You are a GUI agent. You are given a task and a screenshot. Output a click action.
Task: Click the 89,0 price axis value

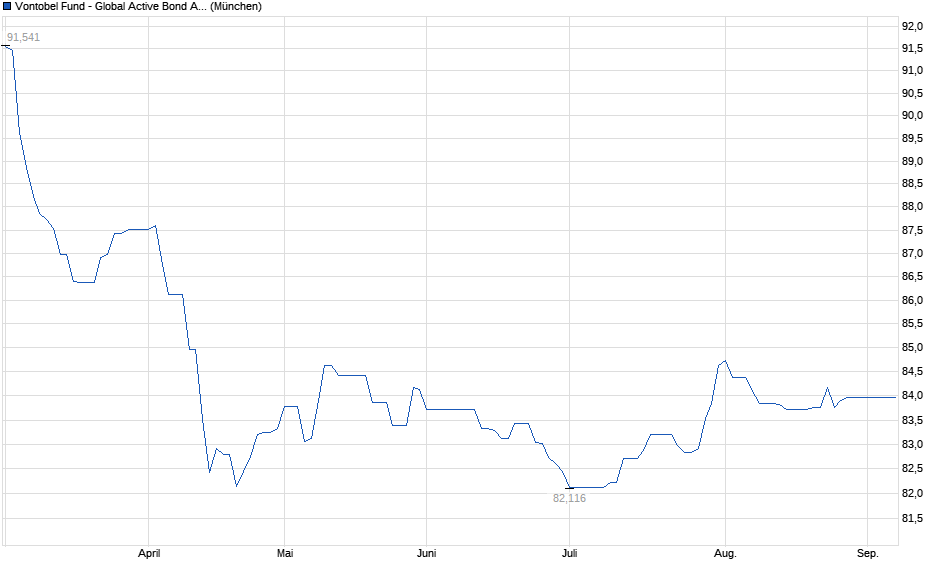(912, 161)
